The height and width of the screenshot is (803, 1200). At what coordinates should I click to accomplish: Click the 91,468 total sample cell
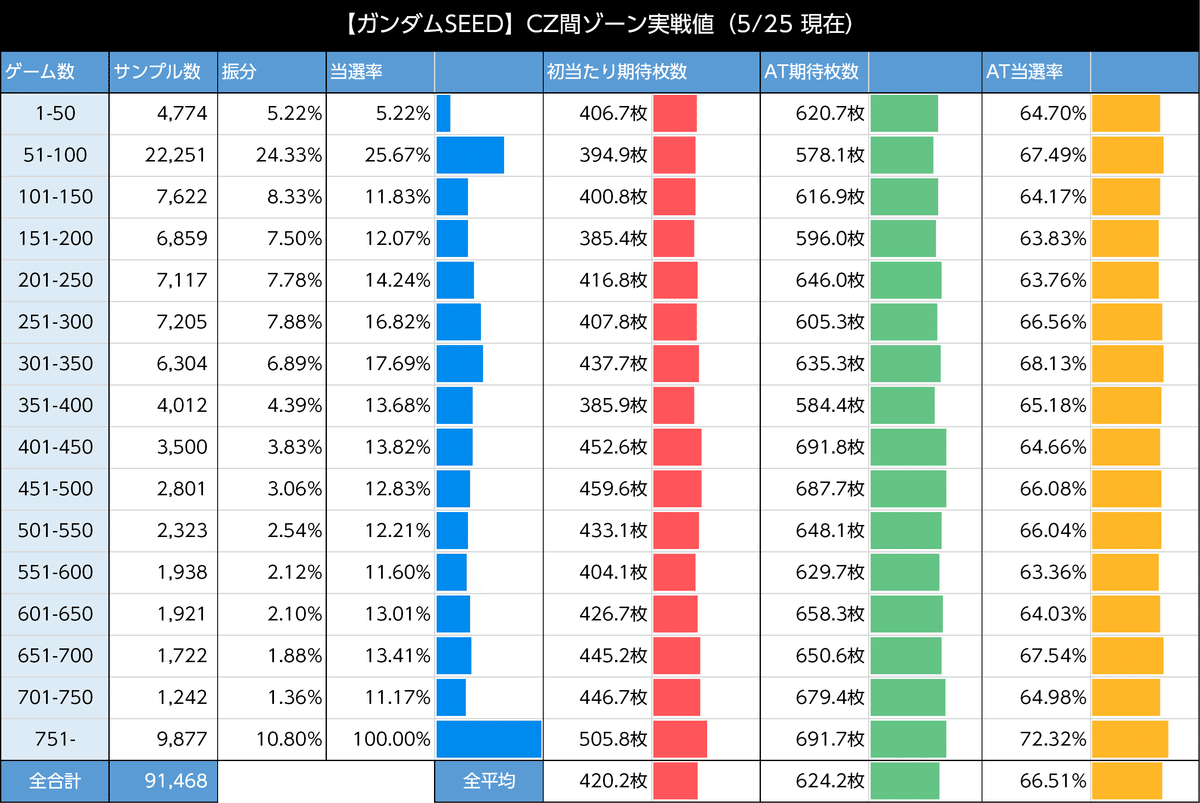coord(162,781)
